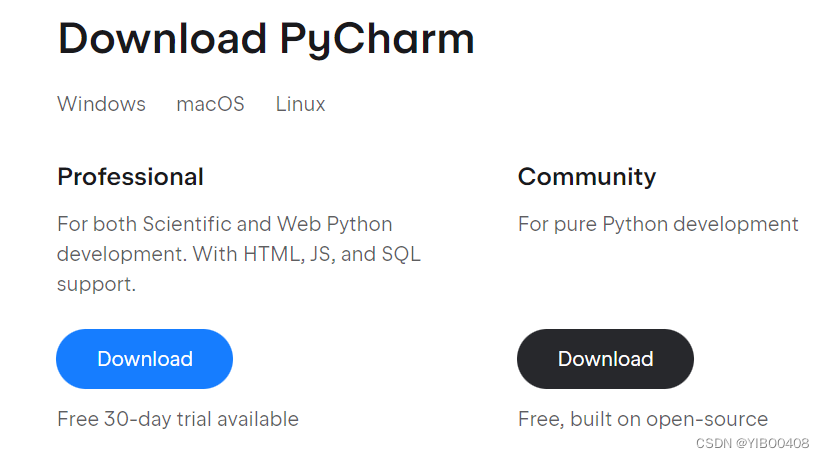Click the word "Download" in page title
Image resolution: width=824 pixels, height=458 pixels.
pos(160,39)
